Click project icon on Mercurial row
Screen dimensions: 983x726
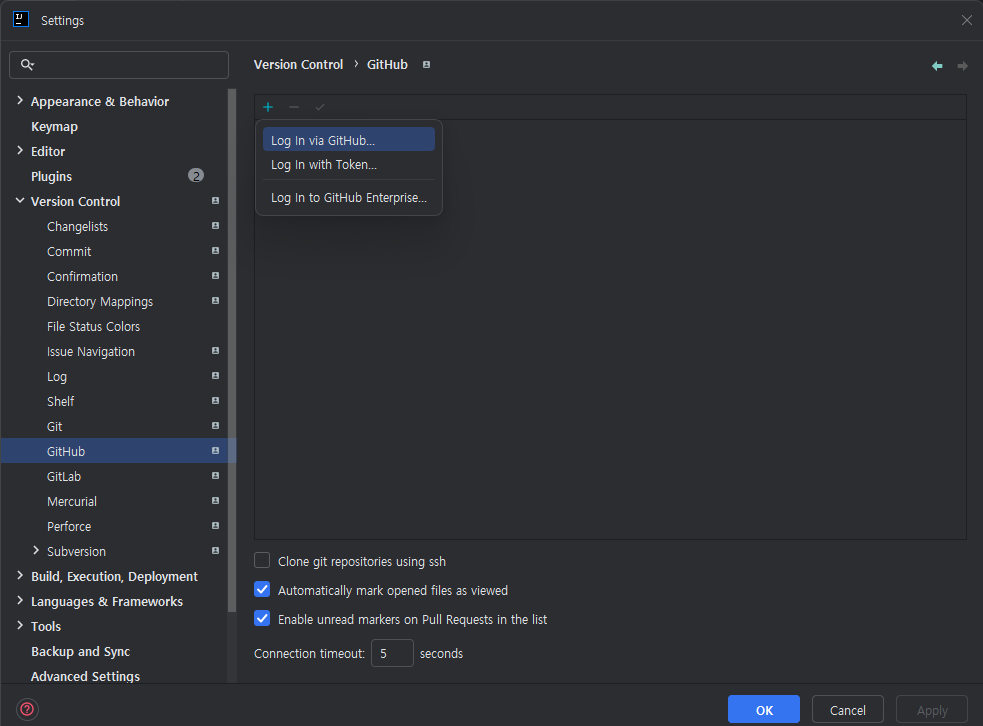(x=216, y=501)
